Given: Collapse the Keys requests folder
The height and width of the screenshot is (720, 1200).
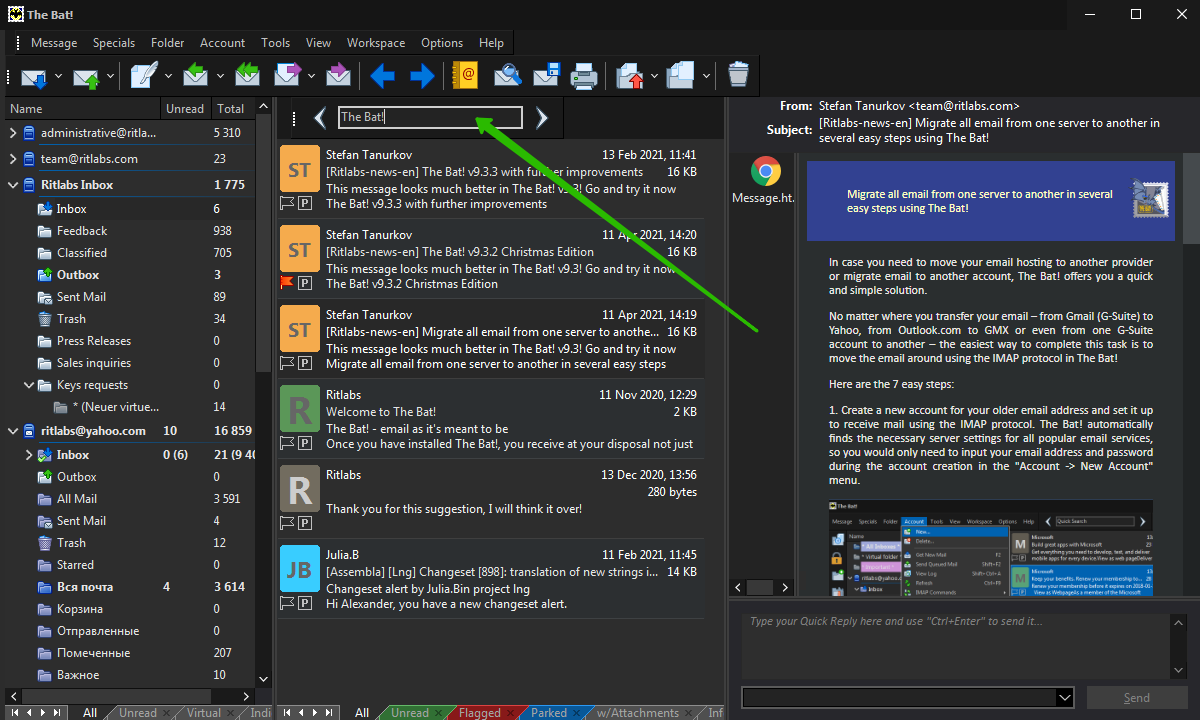Looking at the screenshot, I should (30, 385).
